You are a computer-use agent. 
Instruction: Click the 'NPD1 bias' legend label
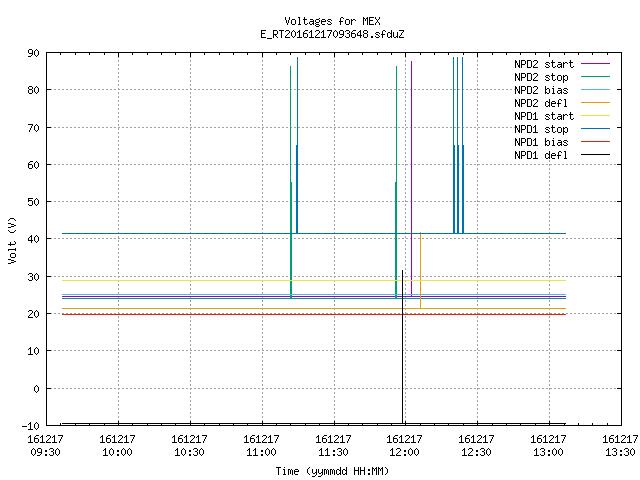[x=541, y=142]
